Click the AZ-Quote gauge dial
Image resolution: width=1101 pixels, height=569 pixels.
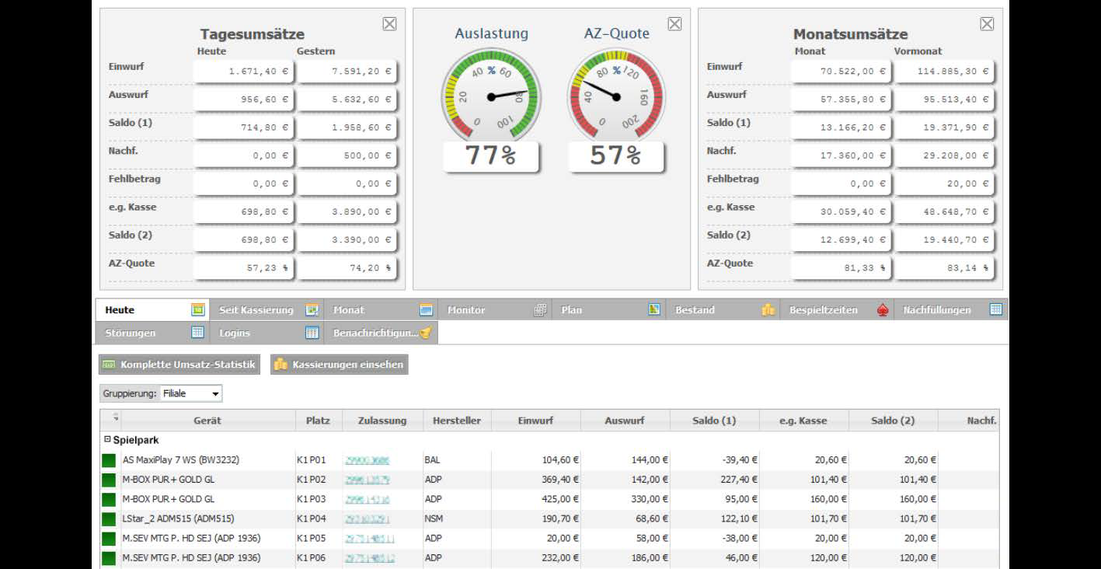[616, 95]
